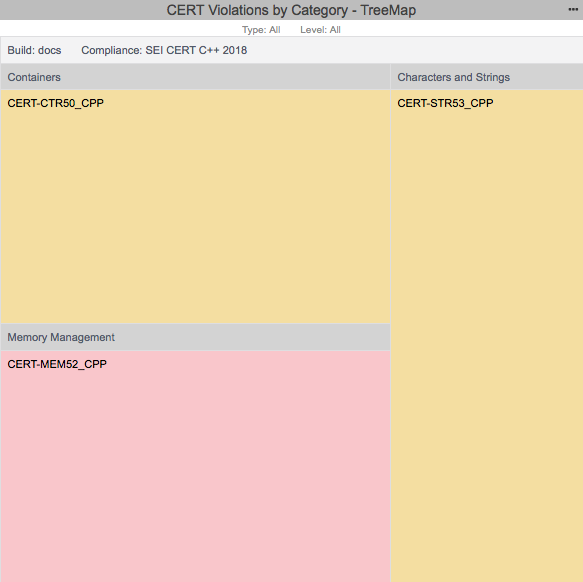583x582 pixels.
Task: Open the widget ellipsis options menu
Action: (x=573, y=10)
